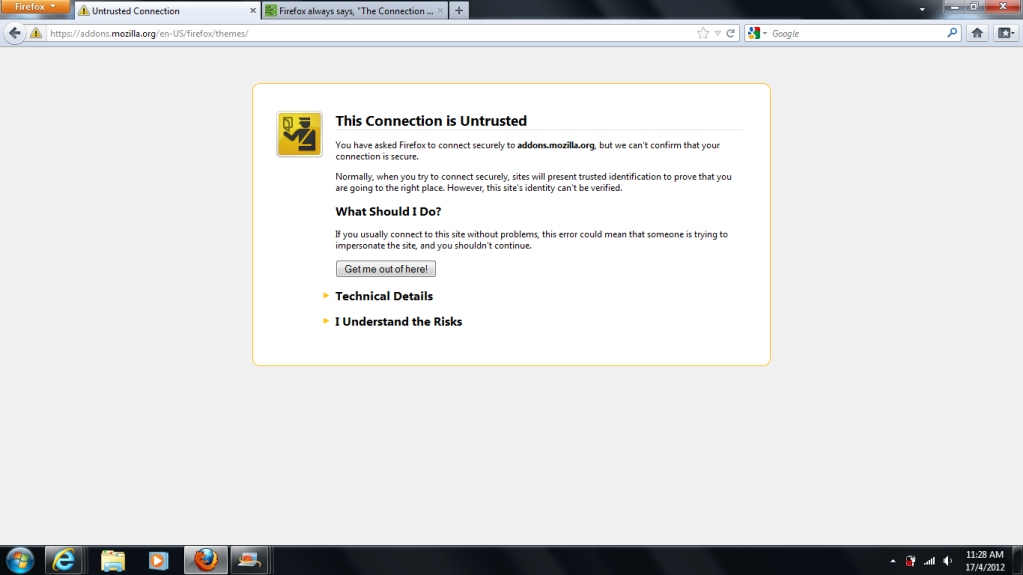Open the orange Firefox menu button

[35, 7]
